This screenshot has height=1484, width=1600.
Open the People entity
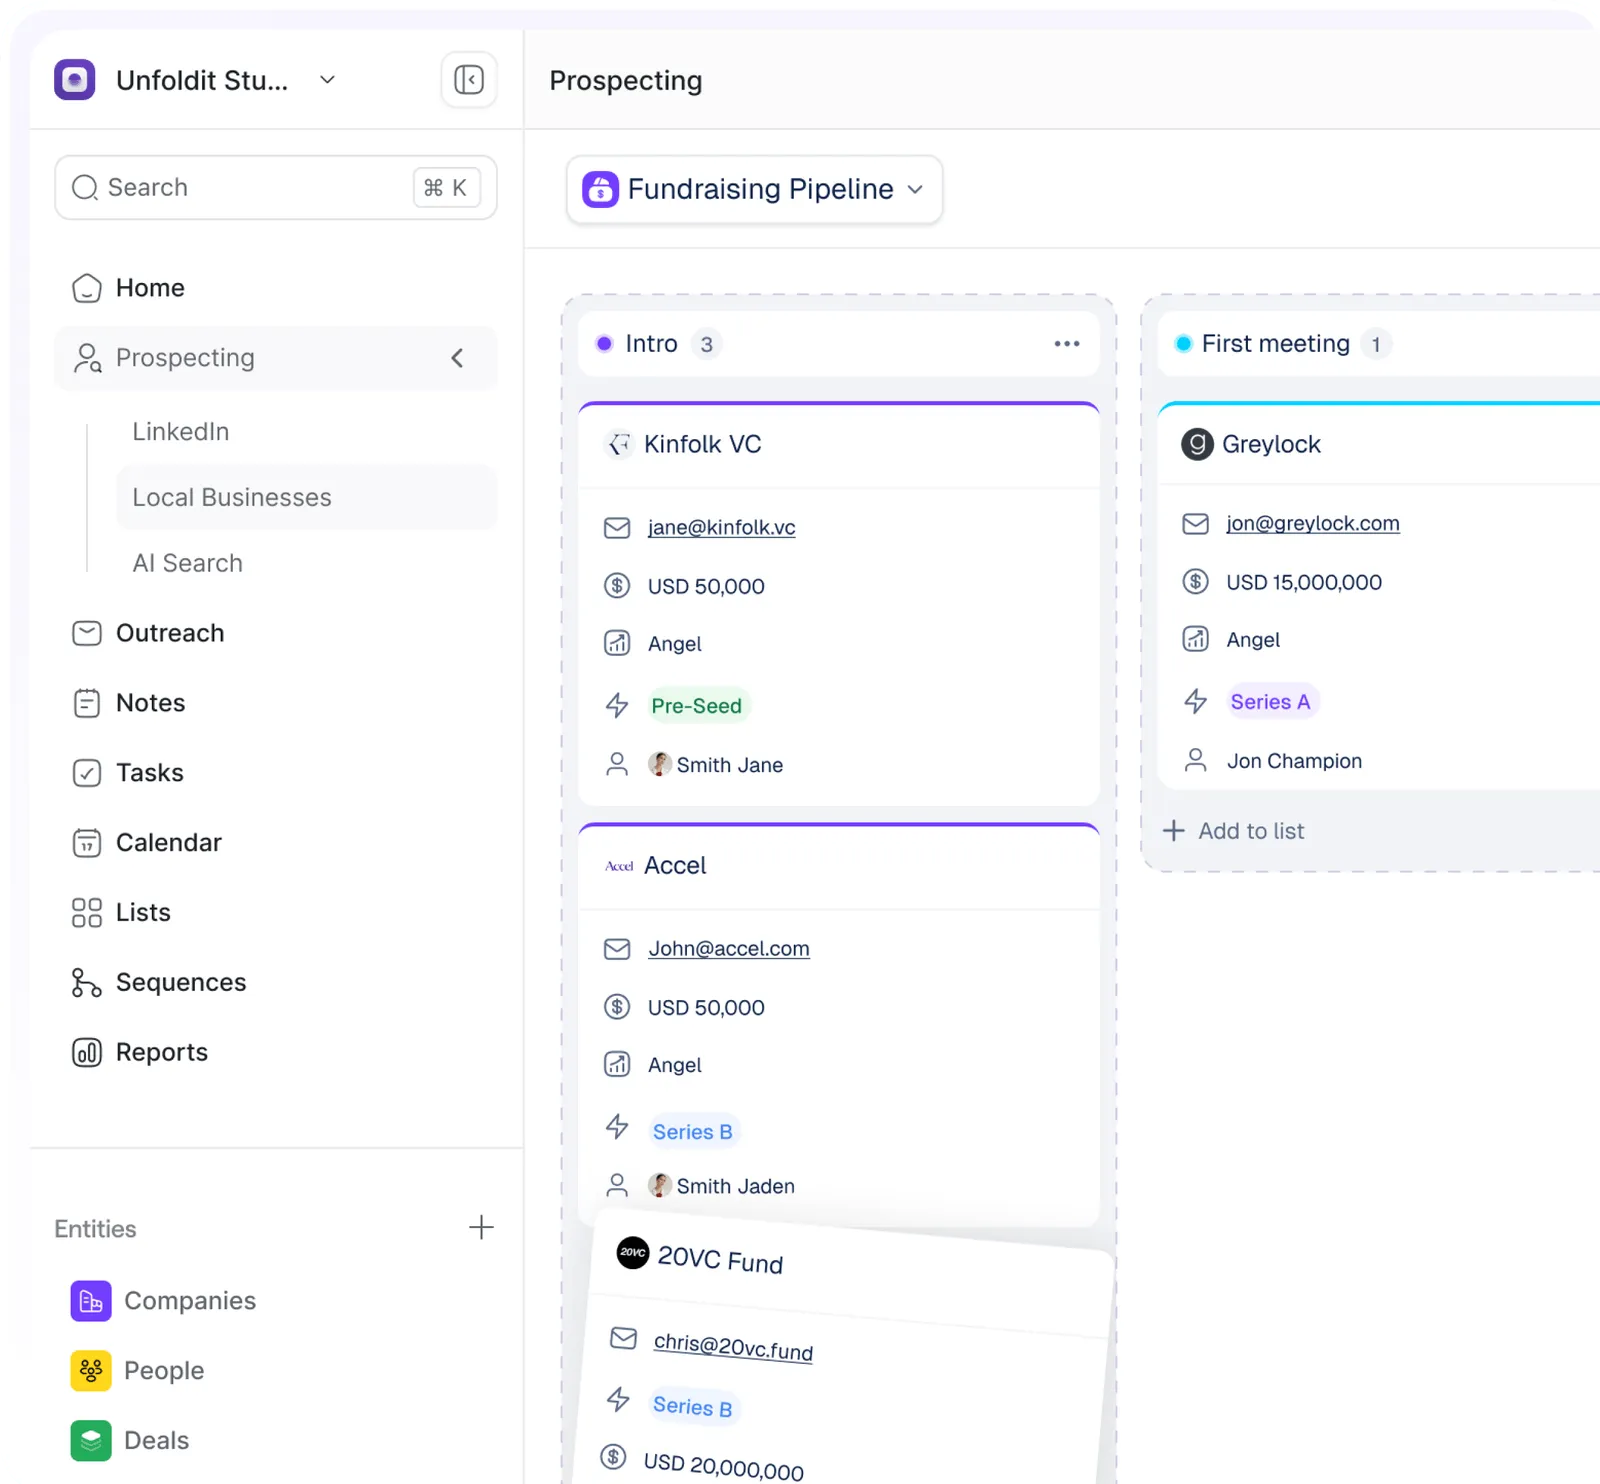point(164,1371)
